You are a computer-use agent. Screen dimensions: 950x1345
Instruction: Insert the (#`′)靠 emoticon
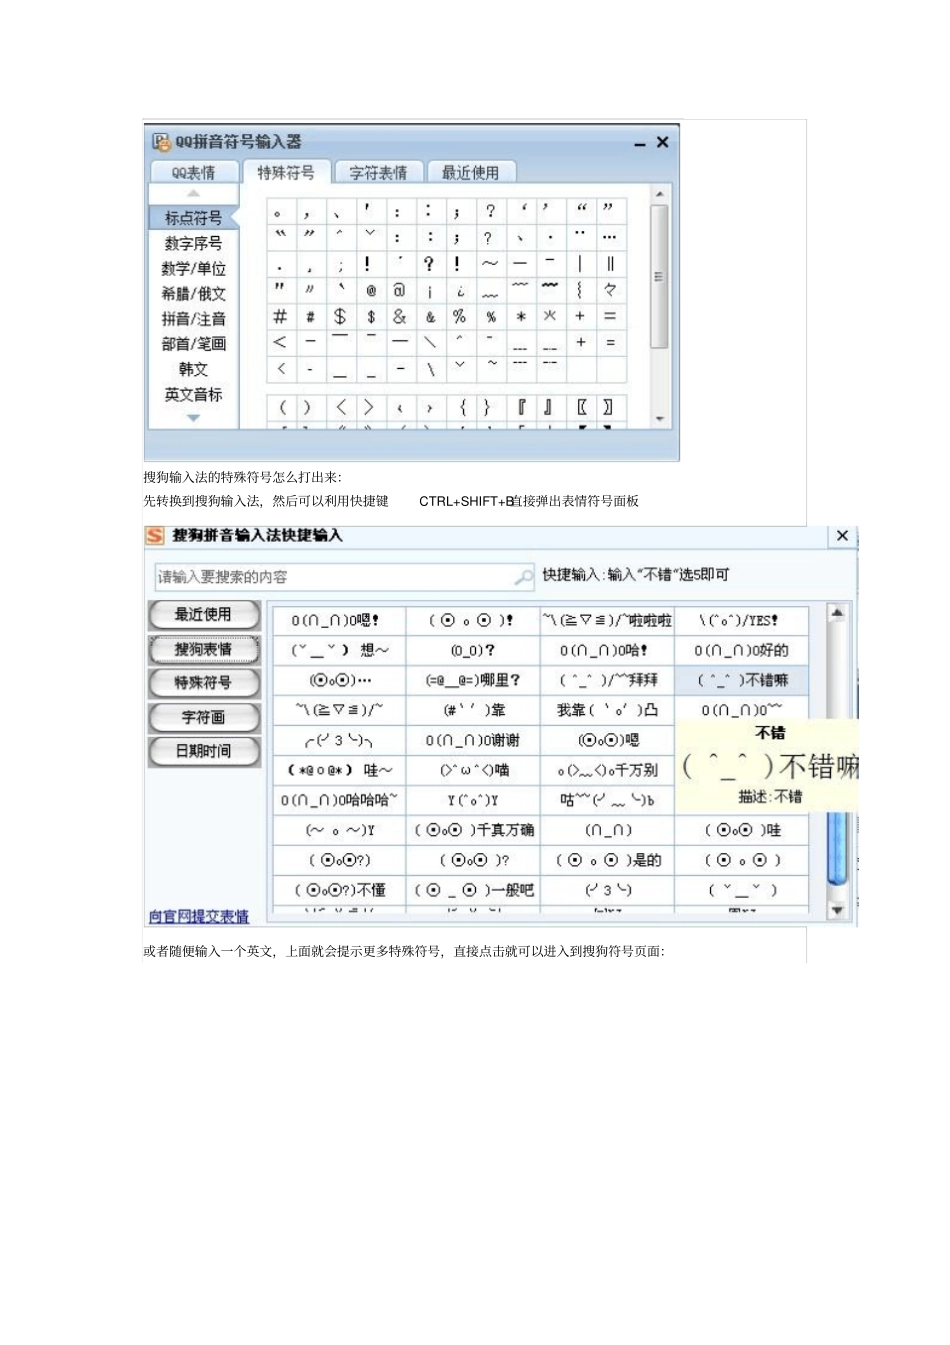tap(473, 710)
